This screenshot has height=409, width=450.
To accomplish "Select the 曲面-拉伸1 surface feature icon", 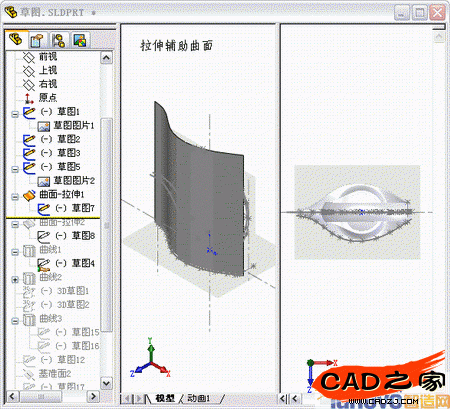I will click(29, 195).
